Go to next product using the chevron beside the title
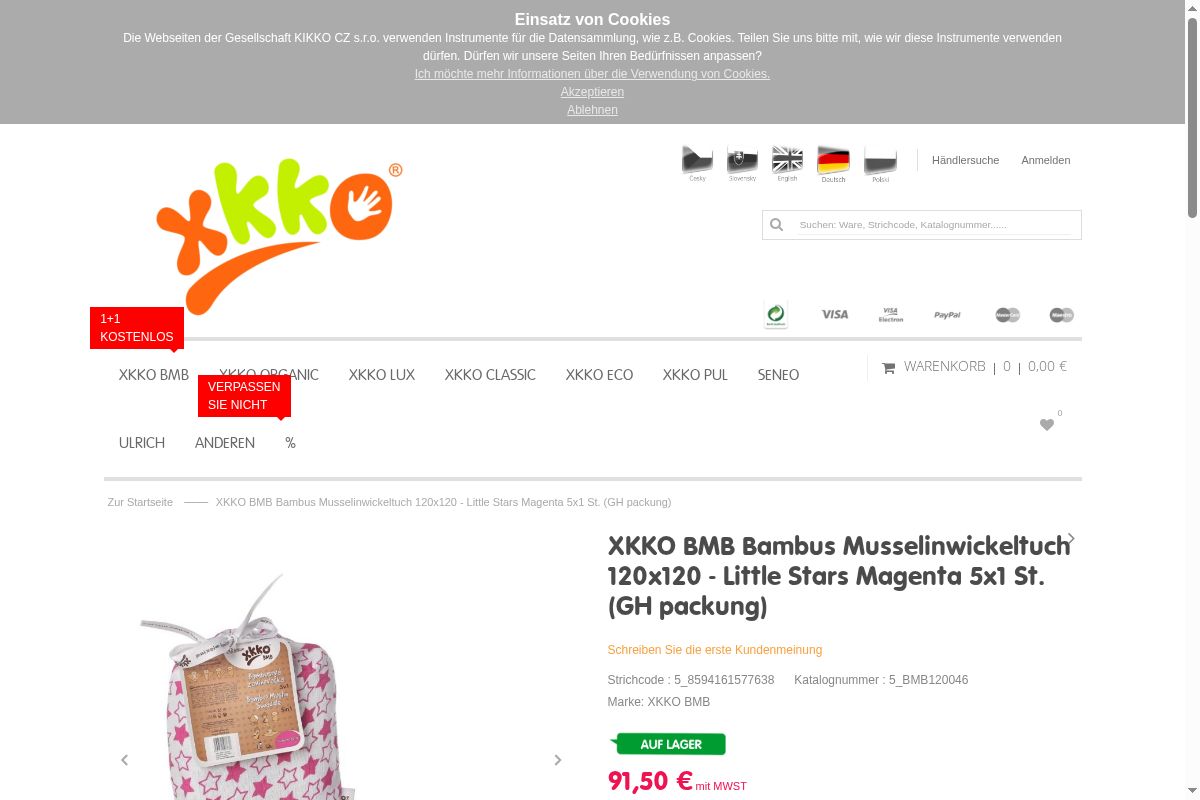Image resolution: width=1200 pixels, height=800 pixels. pyautogui.click(x=1071, y=539)
